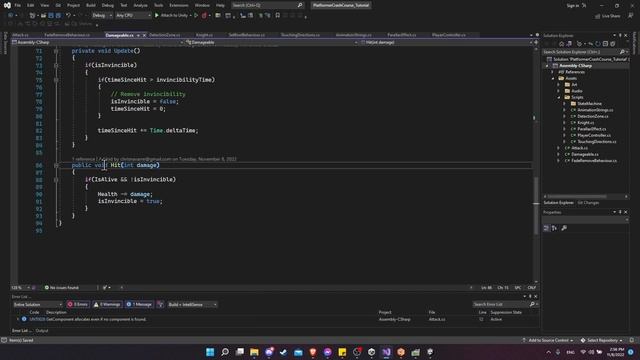Click the Sticky Notes taskbar icon
This screenshot has width=640, height=360.
[x=342, y=352]
